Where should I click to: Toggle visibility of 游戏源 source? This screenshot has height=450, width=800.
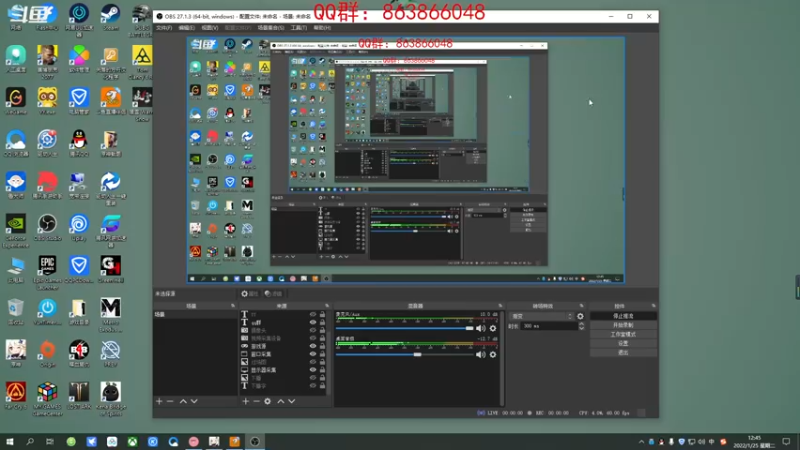(313, 346)
